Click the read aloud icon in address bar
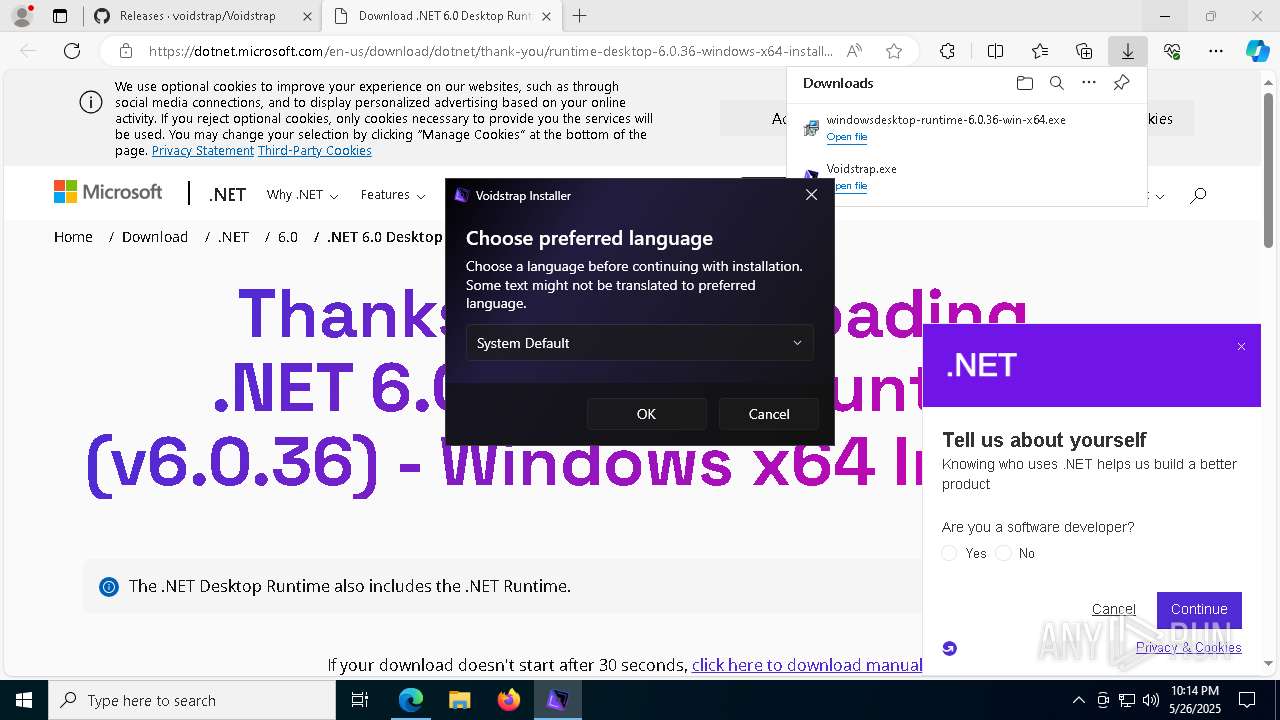This screenshot has width=1280, height=720. click(854, 51)
